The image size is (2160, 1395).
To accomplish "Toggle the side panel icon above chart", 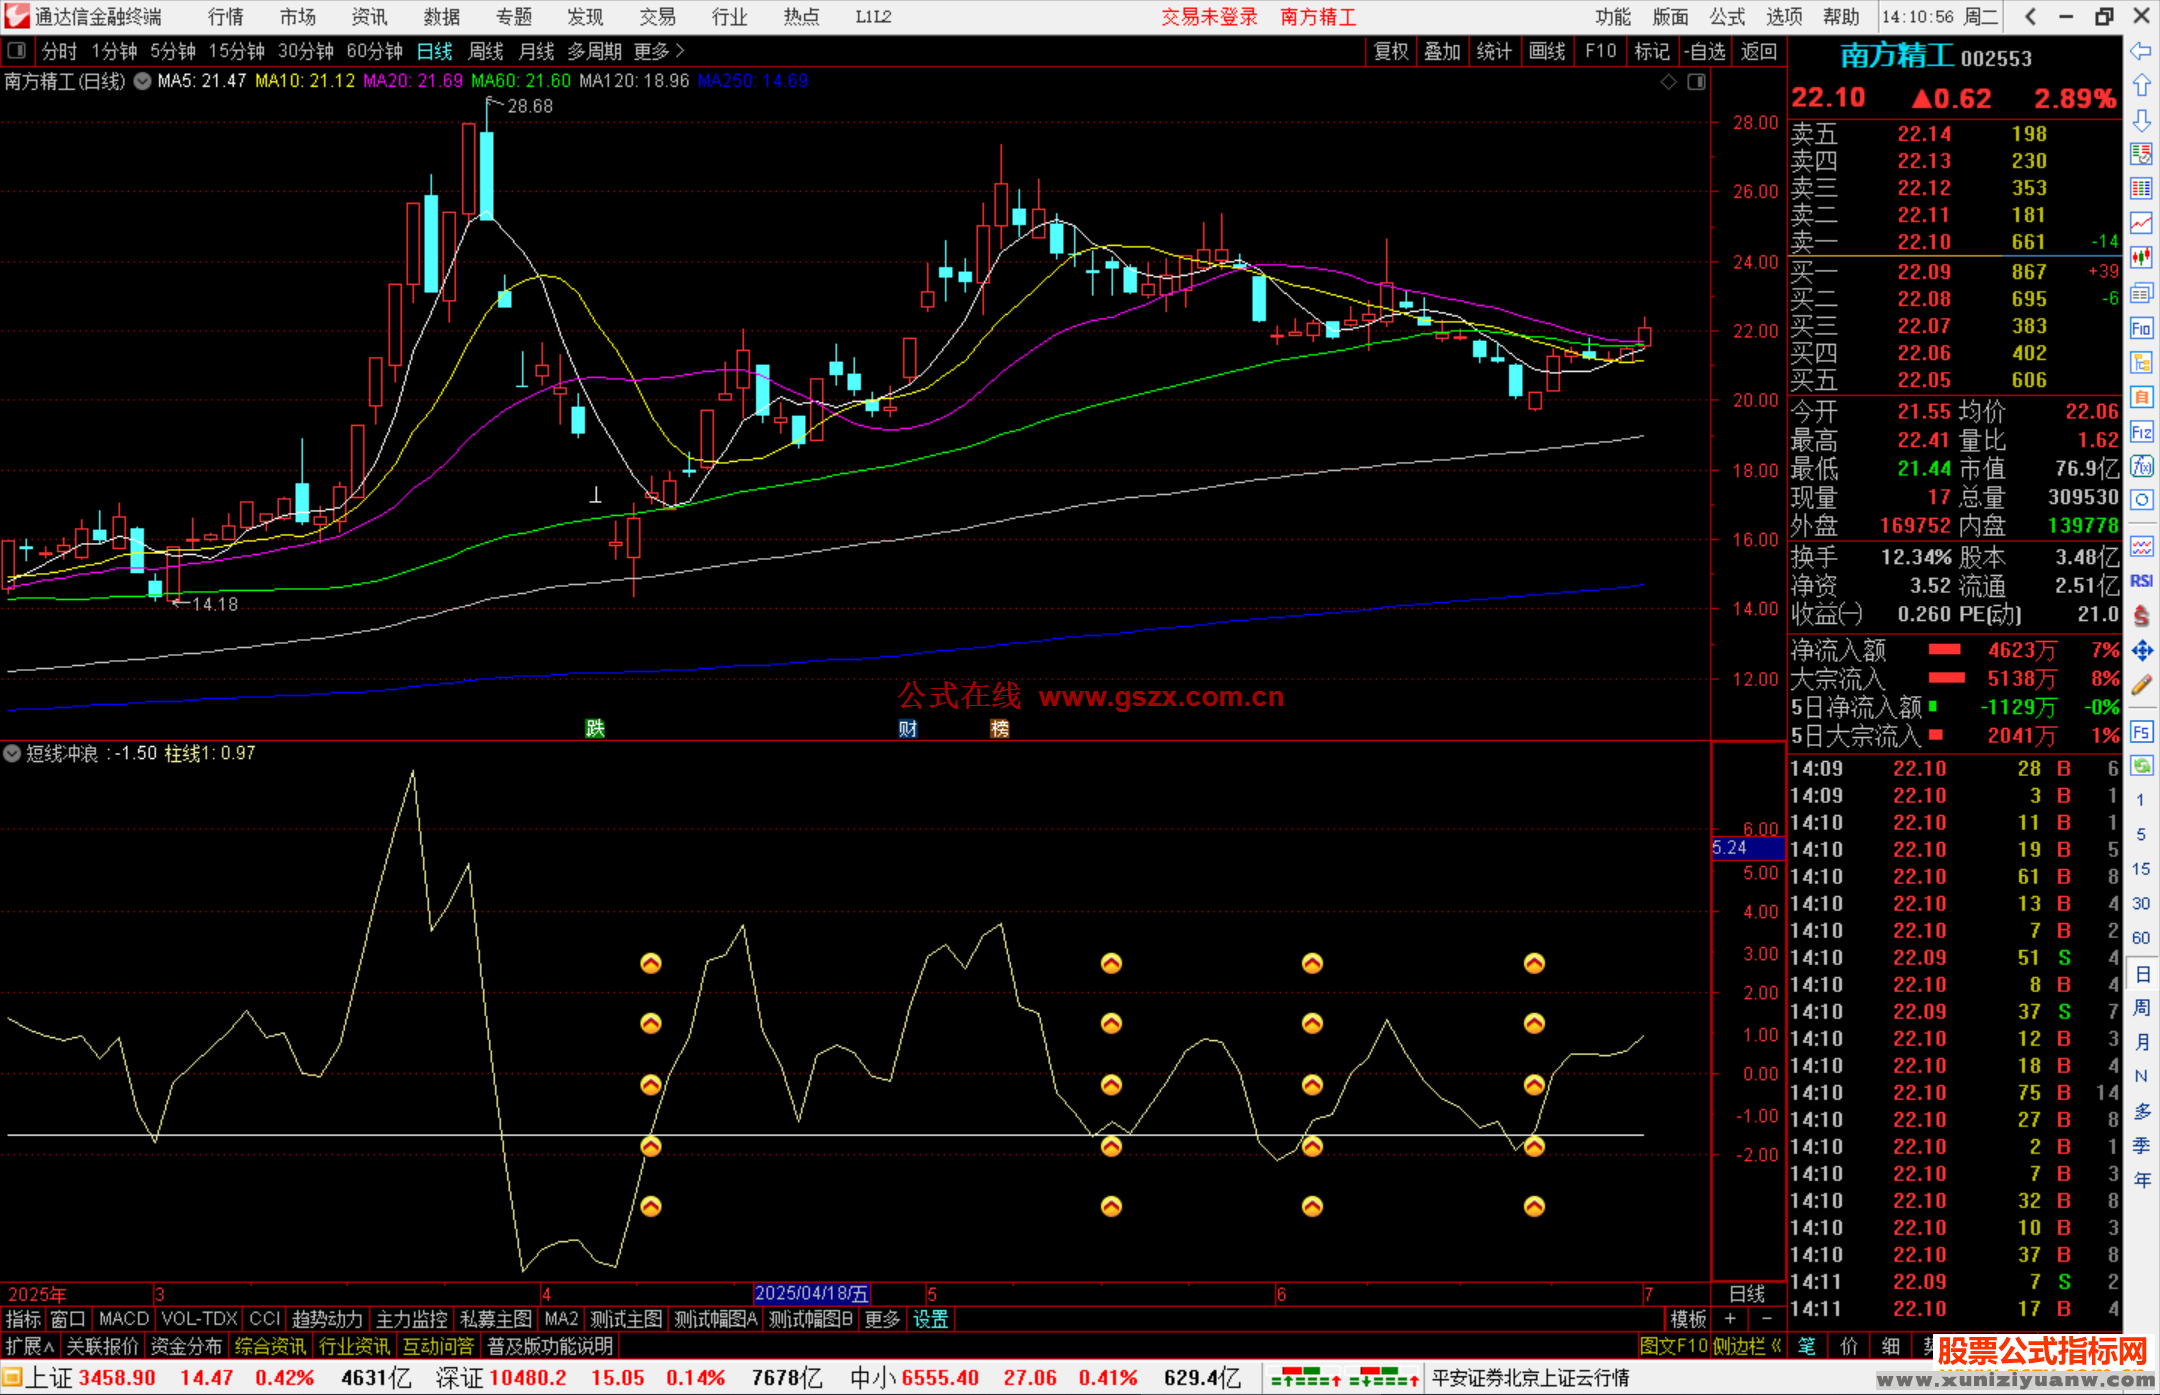I will click(1697, 82).
